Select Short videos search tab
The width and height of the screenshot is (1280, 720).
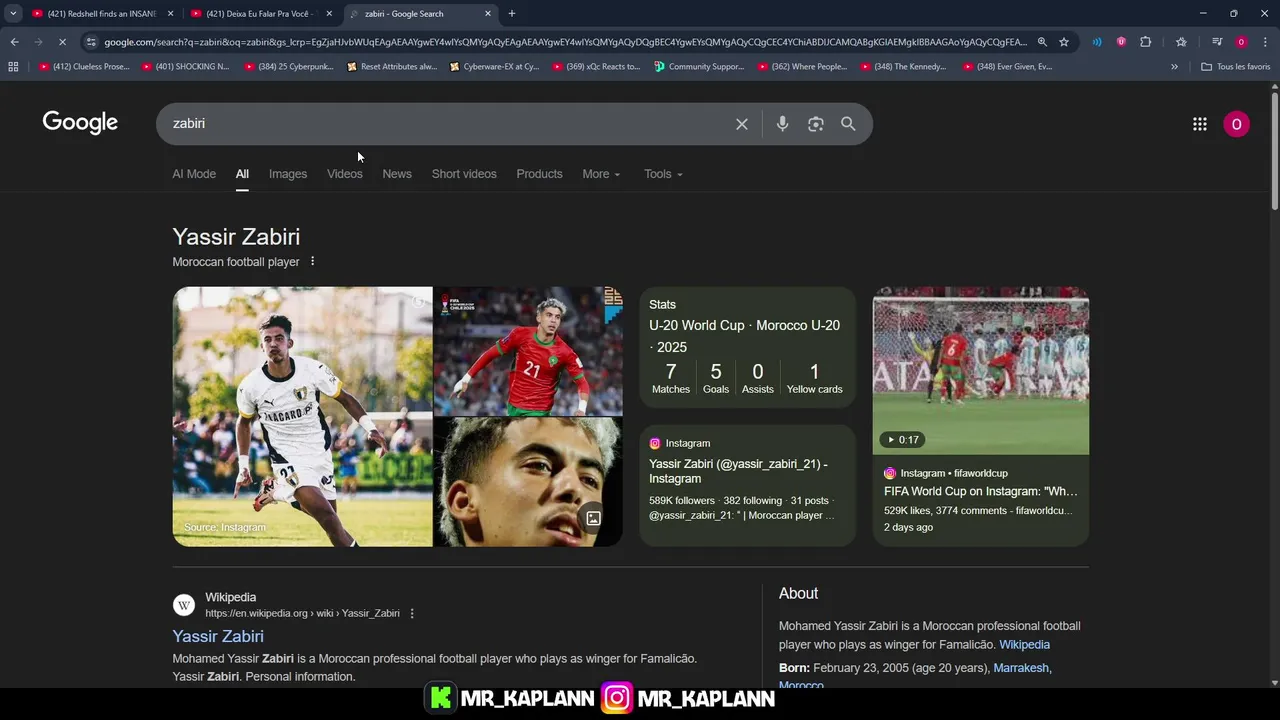464,174
